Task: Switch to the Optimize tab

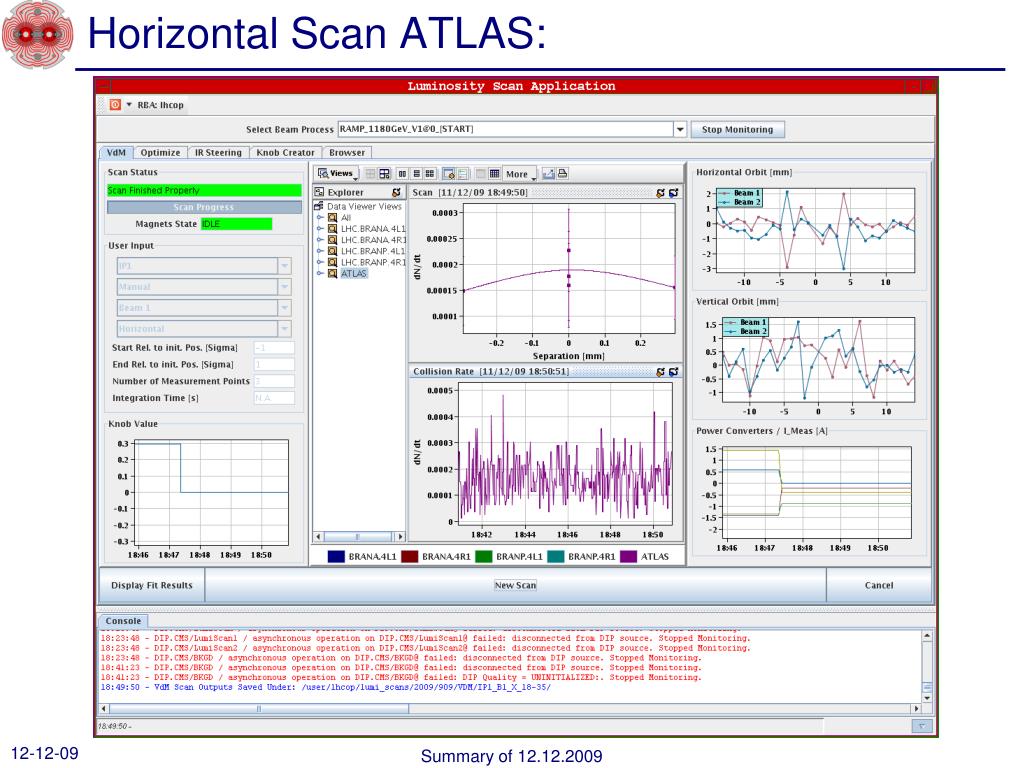Action: tap(160, 152)
